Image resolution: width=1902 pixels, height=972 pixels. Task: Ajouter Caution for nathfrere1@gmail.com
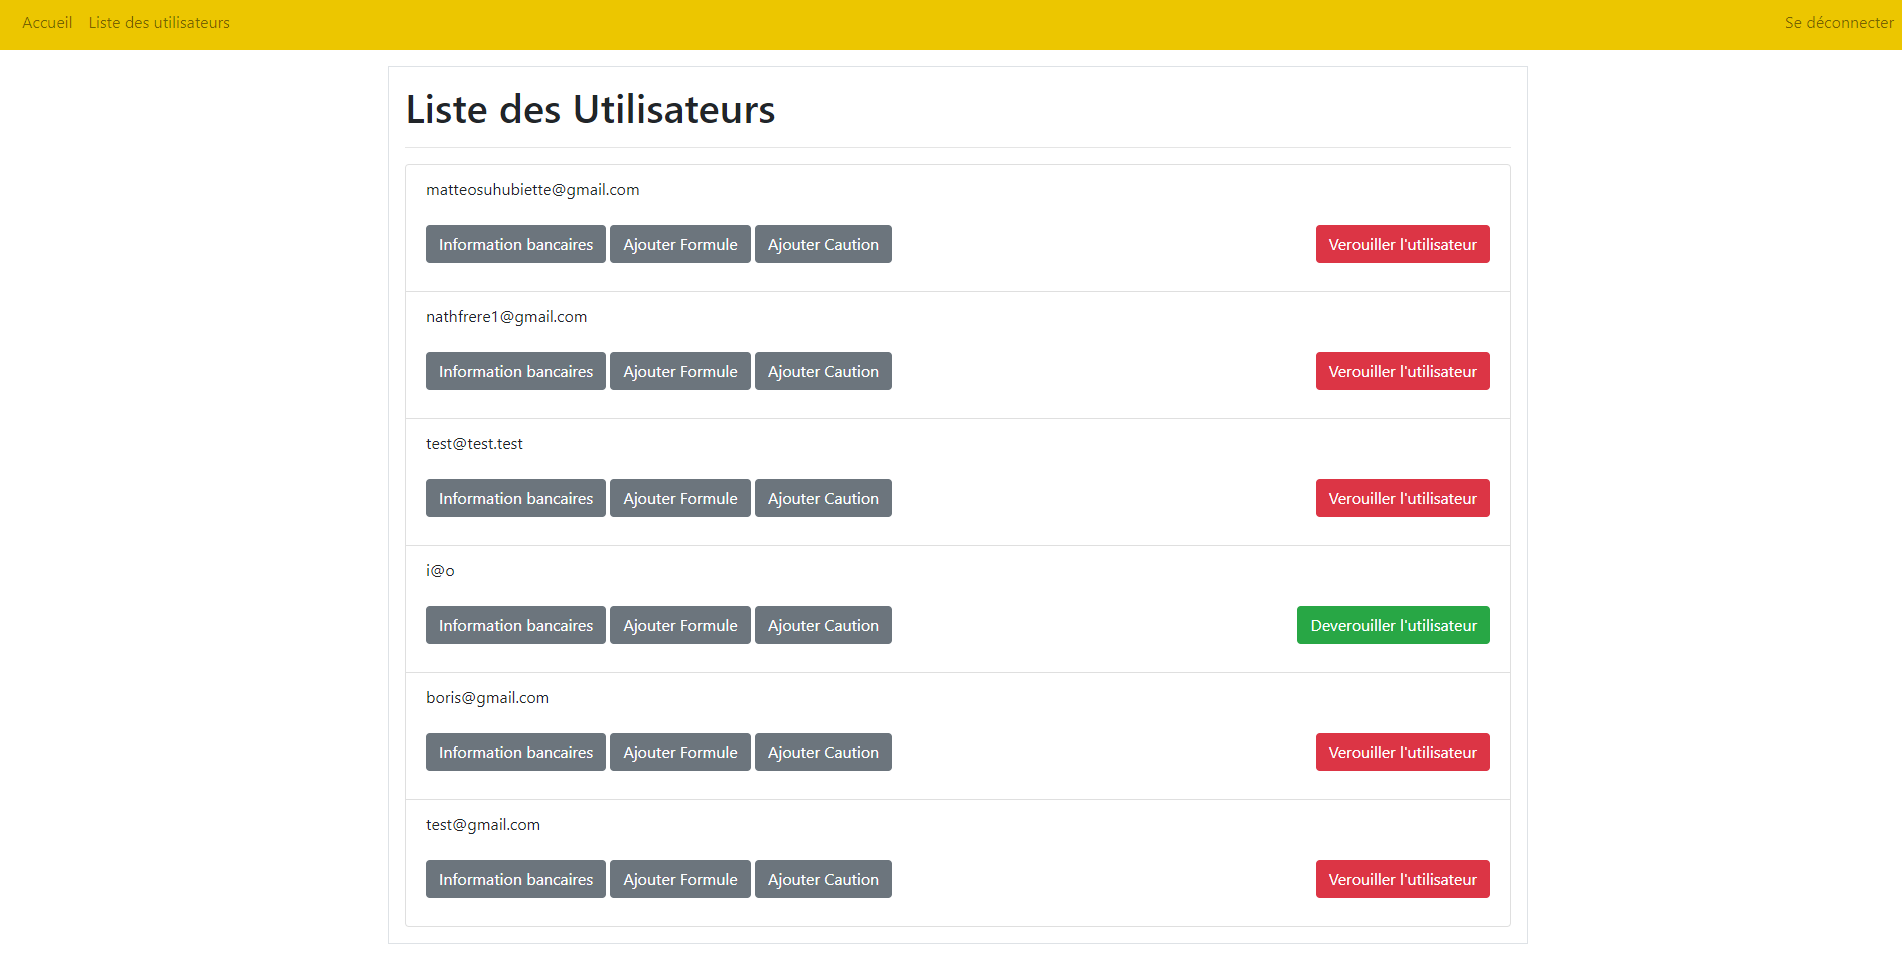823,371
